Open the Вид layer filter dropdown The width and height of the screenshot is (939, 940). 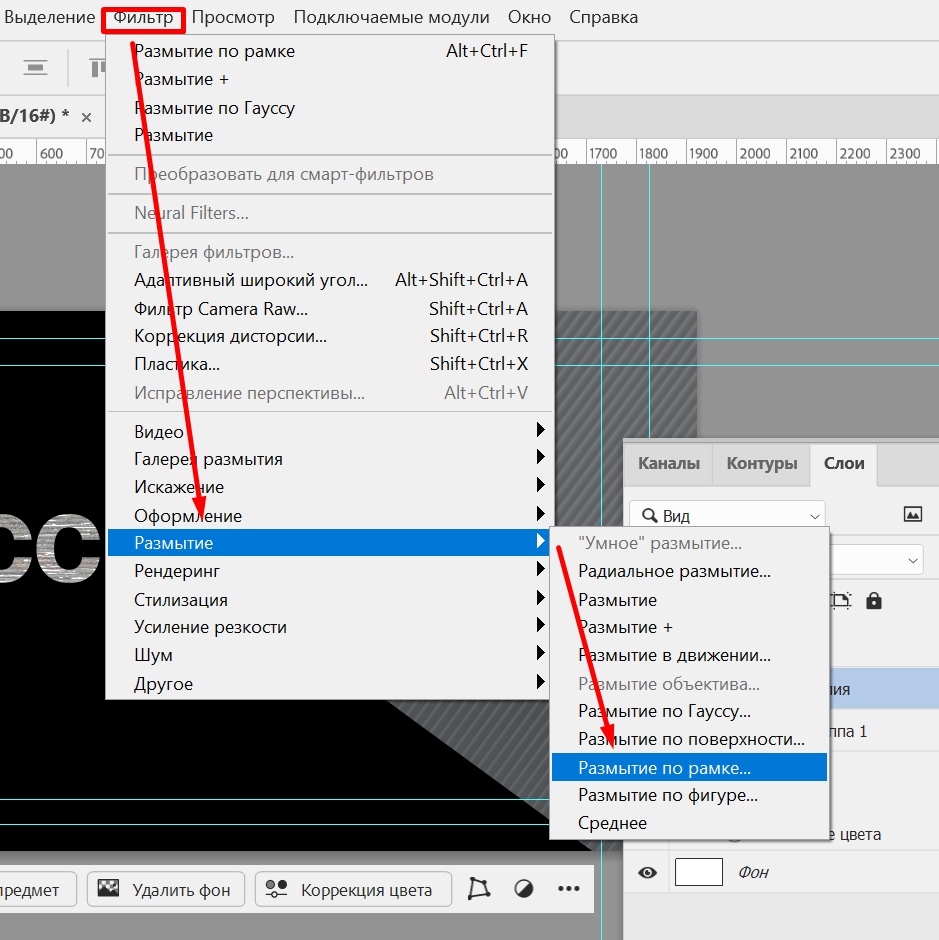click(727, 516)
